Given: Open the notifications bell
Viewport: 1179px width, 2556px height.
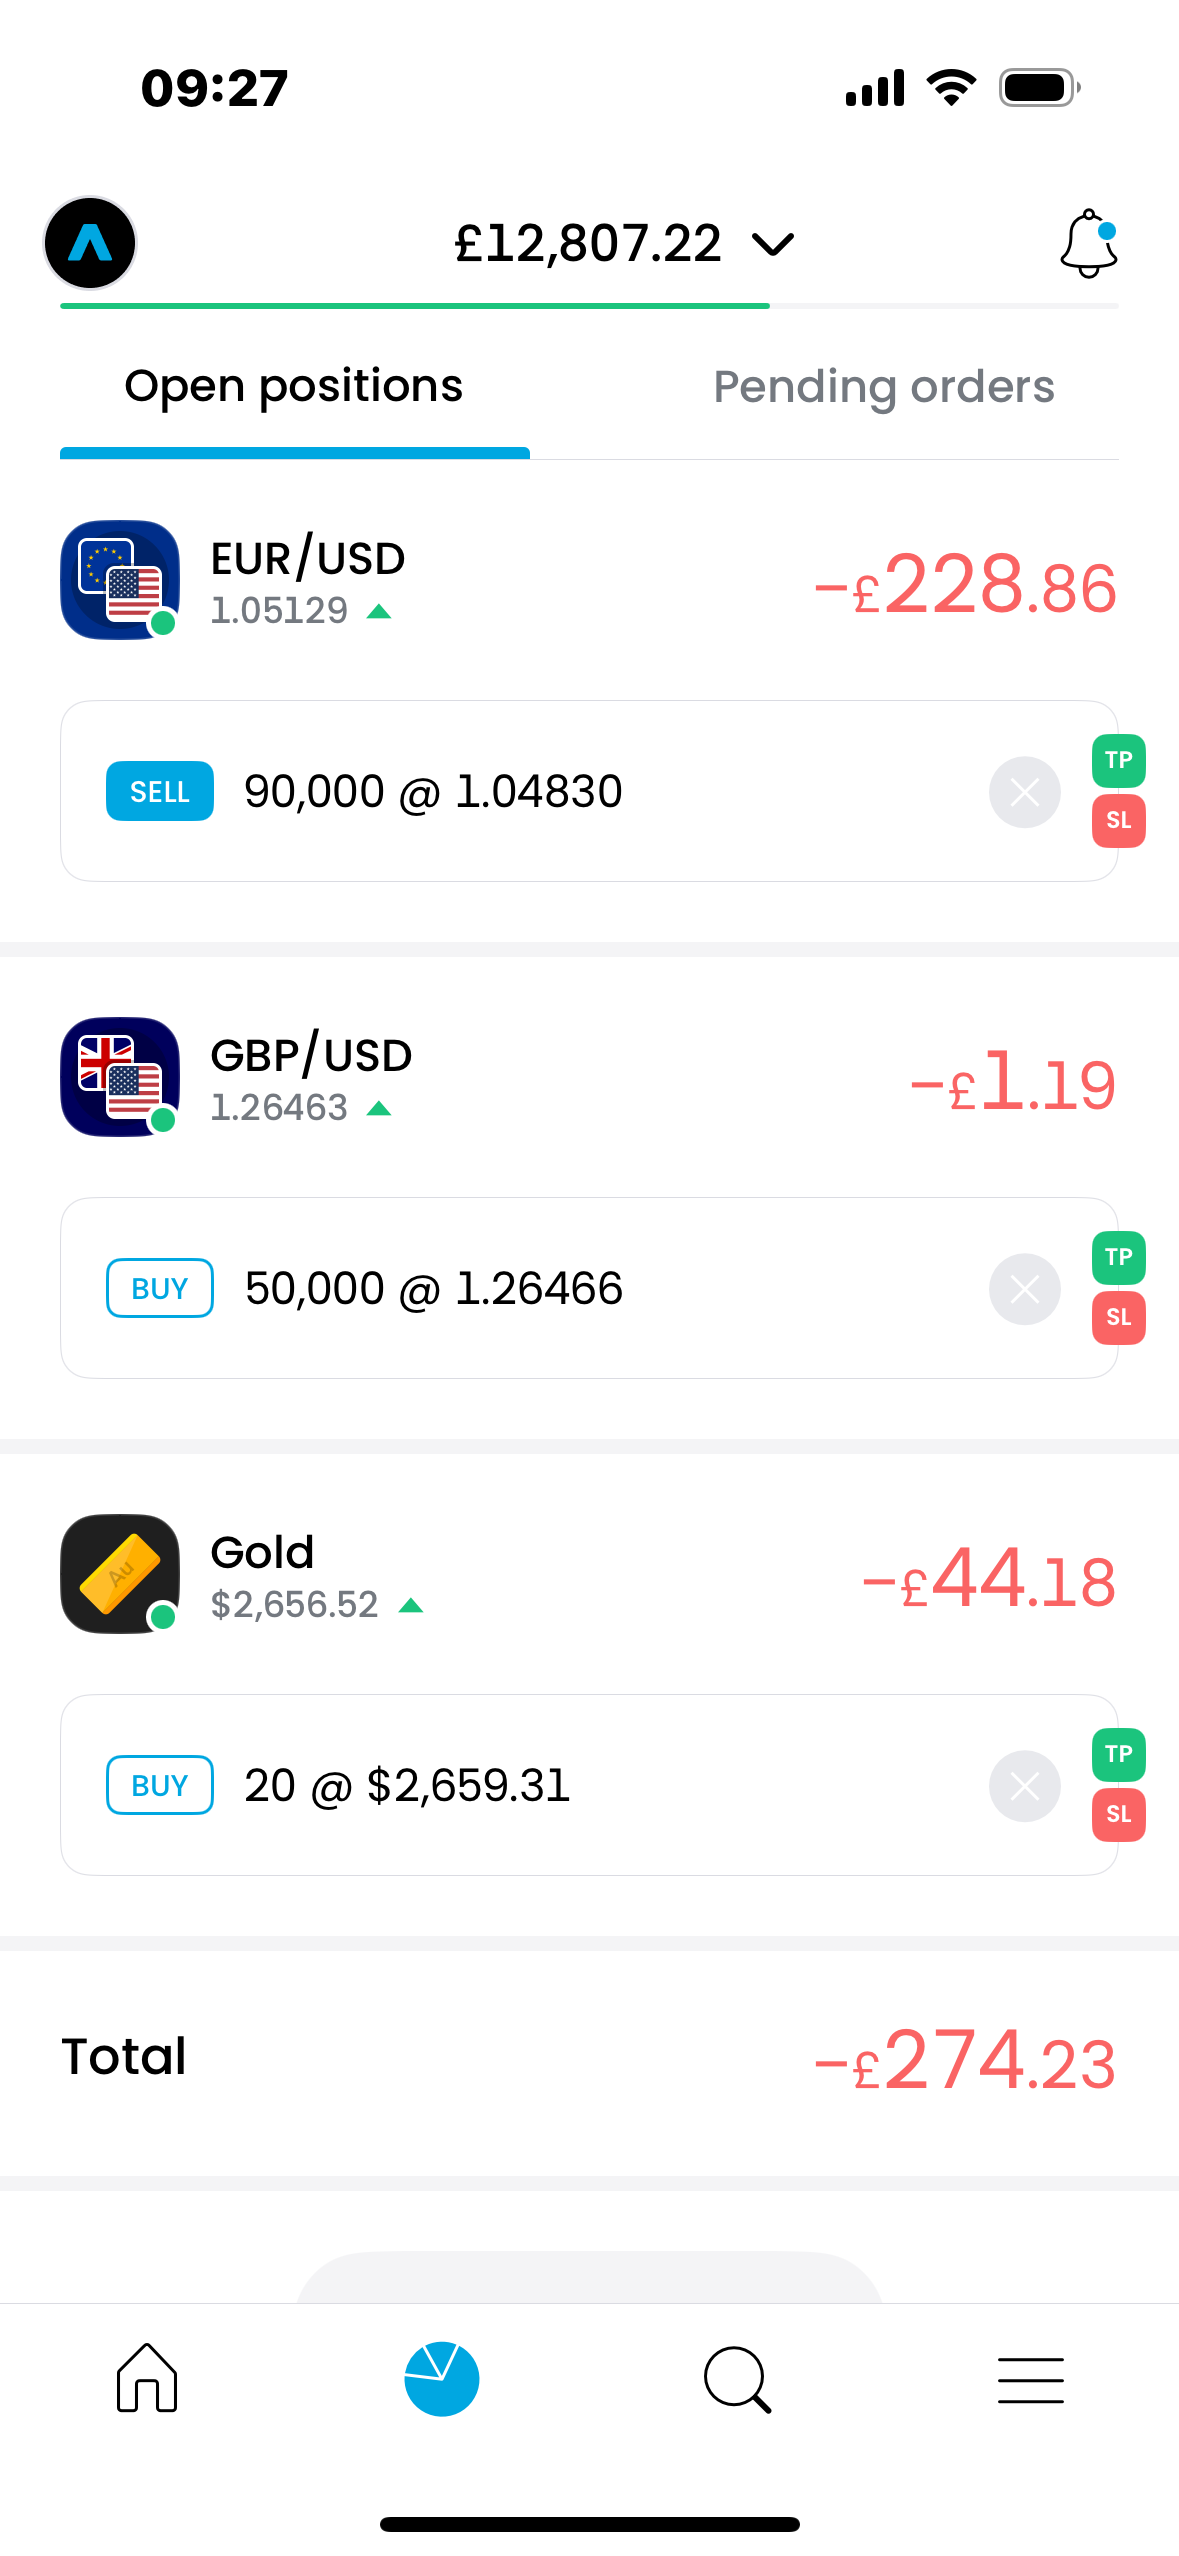Looking at the screenshot, I should 1088,243.
